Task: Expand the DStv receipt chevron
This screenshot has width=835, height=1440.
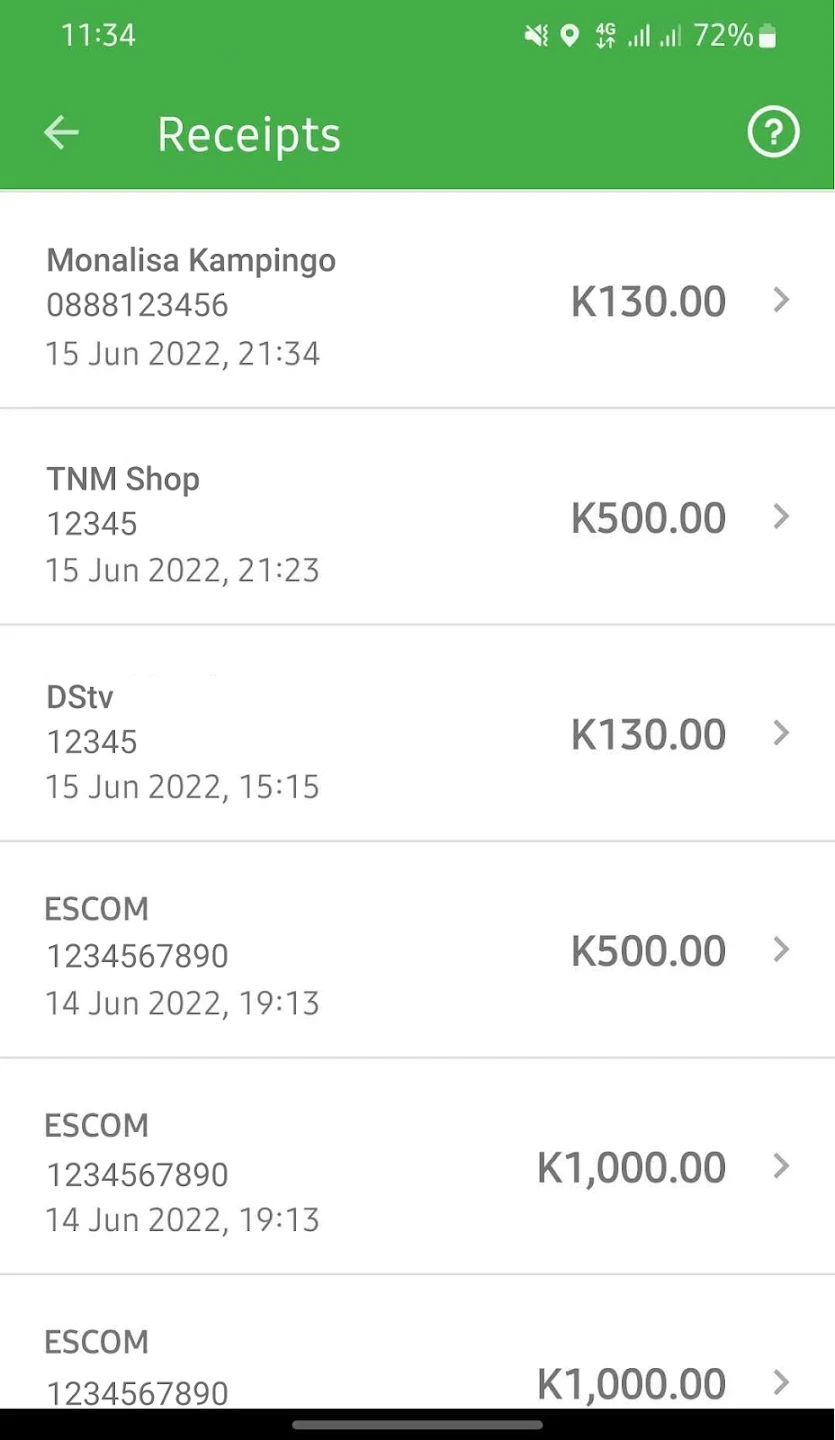Action: [x=782, y=733]
